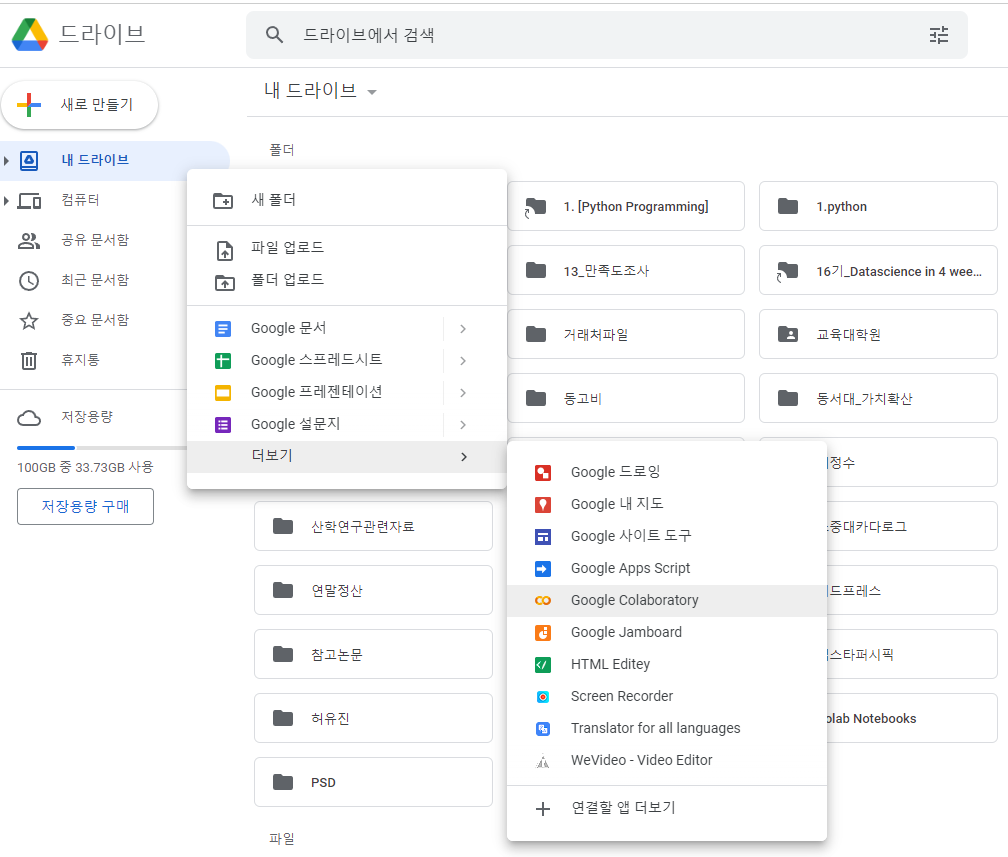Choose WeVideo - Video Editor entry

pos(667,761)
